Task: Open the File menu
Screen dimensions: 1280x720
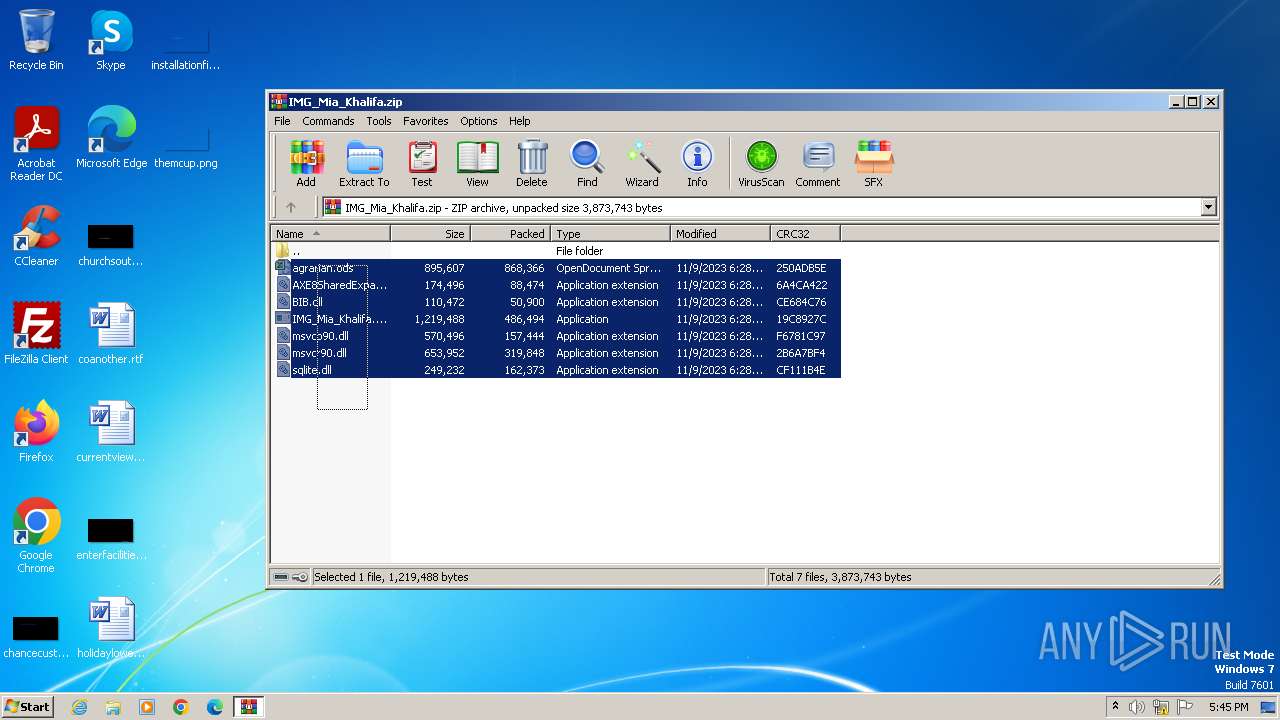Action: coord(283,121)
